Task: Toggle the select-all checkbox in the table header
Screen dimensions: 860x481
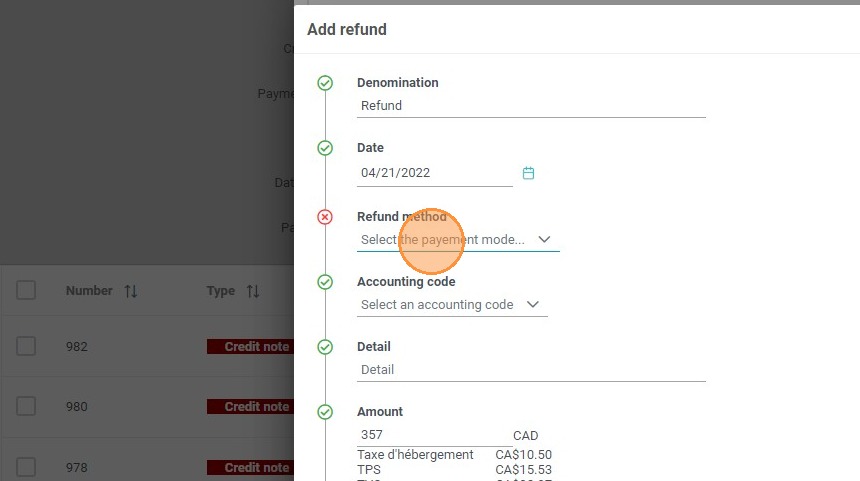Action: coord(26,290)
